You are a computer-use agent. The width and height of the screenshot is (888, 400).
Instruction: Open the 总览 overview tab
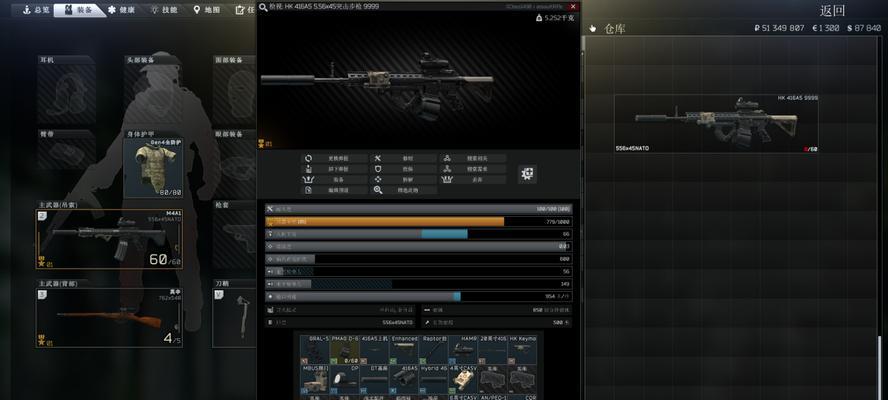click(34, 10)
